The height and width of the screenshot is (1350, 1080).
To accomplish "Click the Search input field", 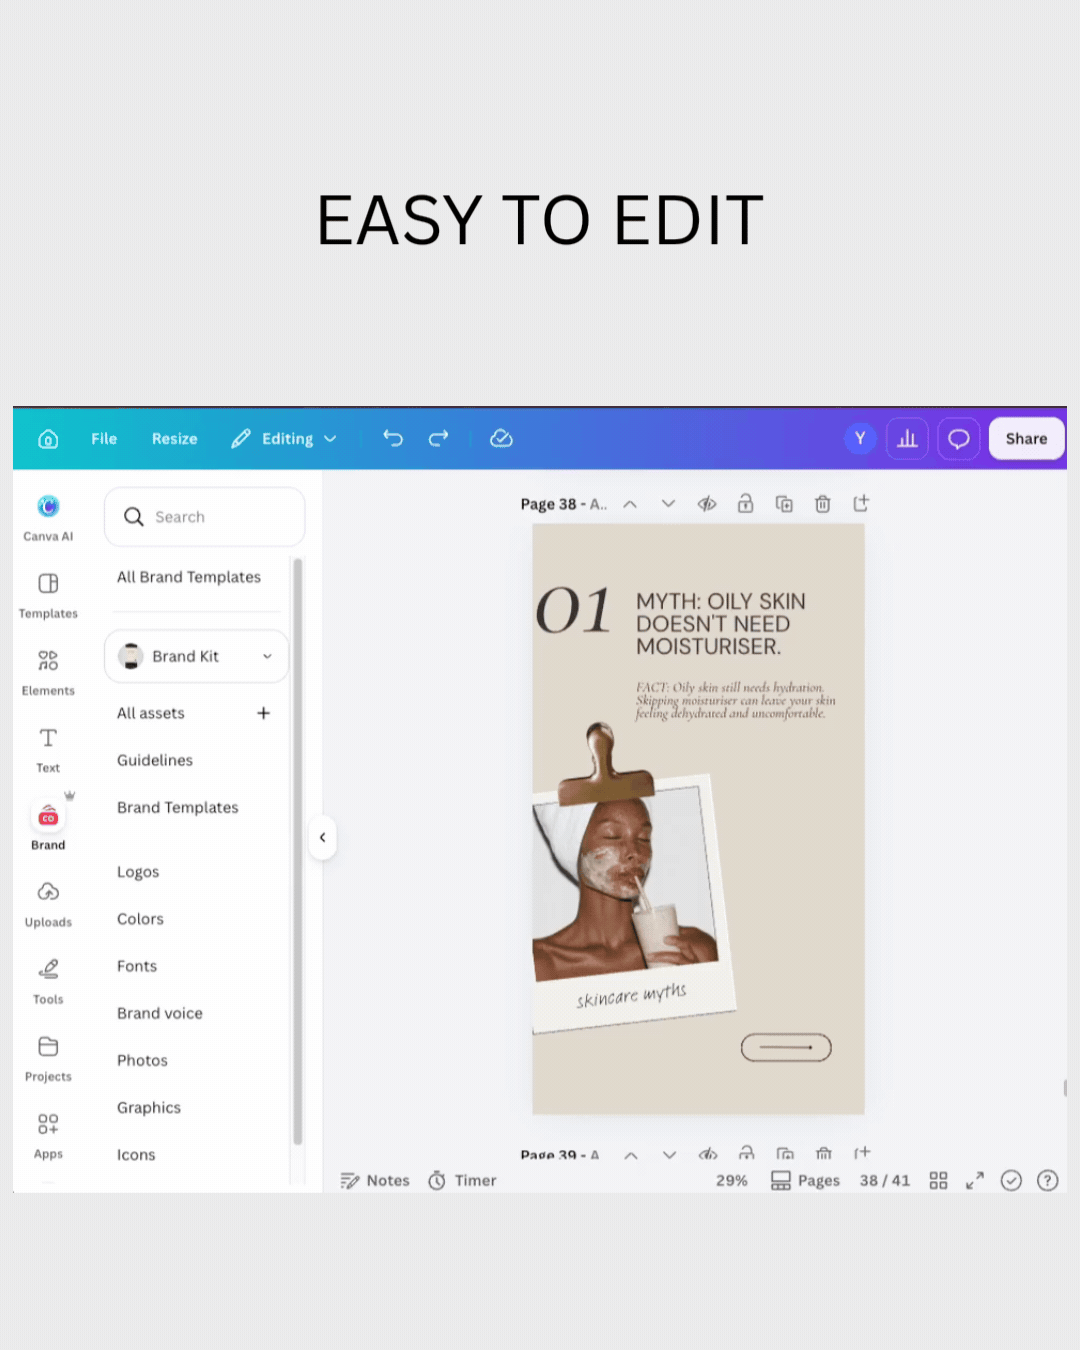I will 204,517.
